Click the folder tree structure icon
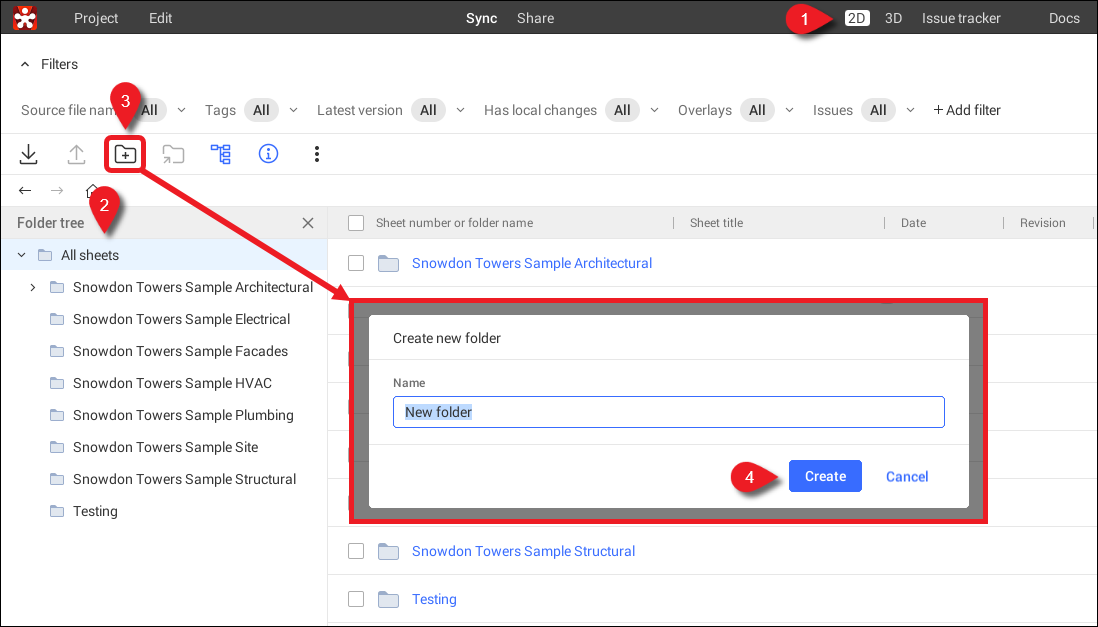The image size is (1098, 627). 220,154
